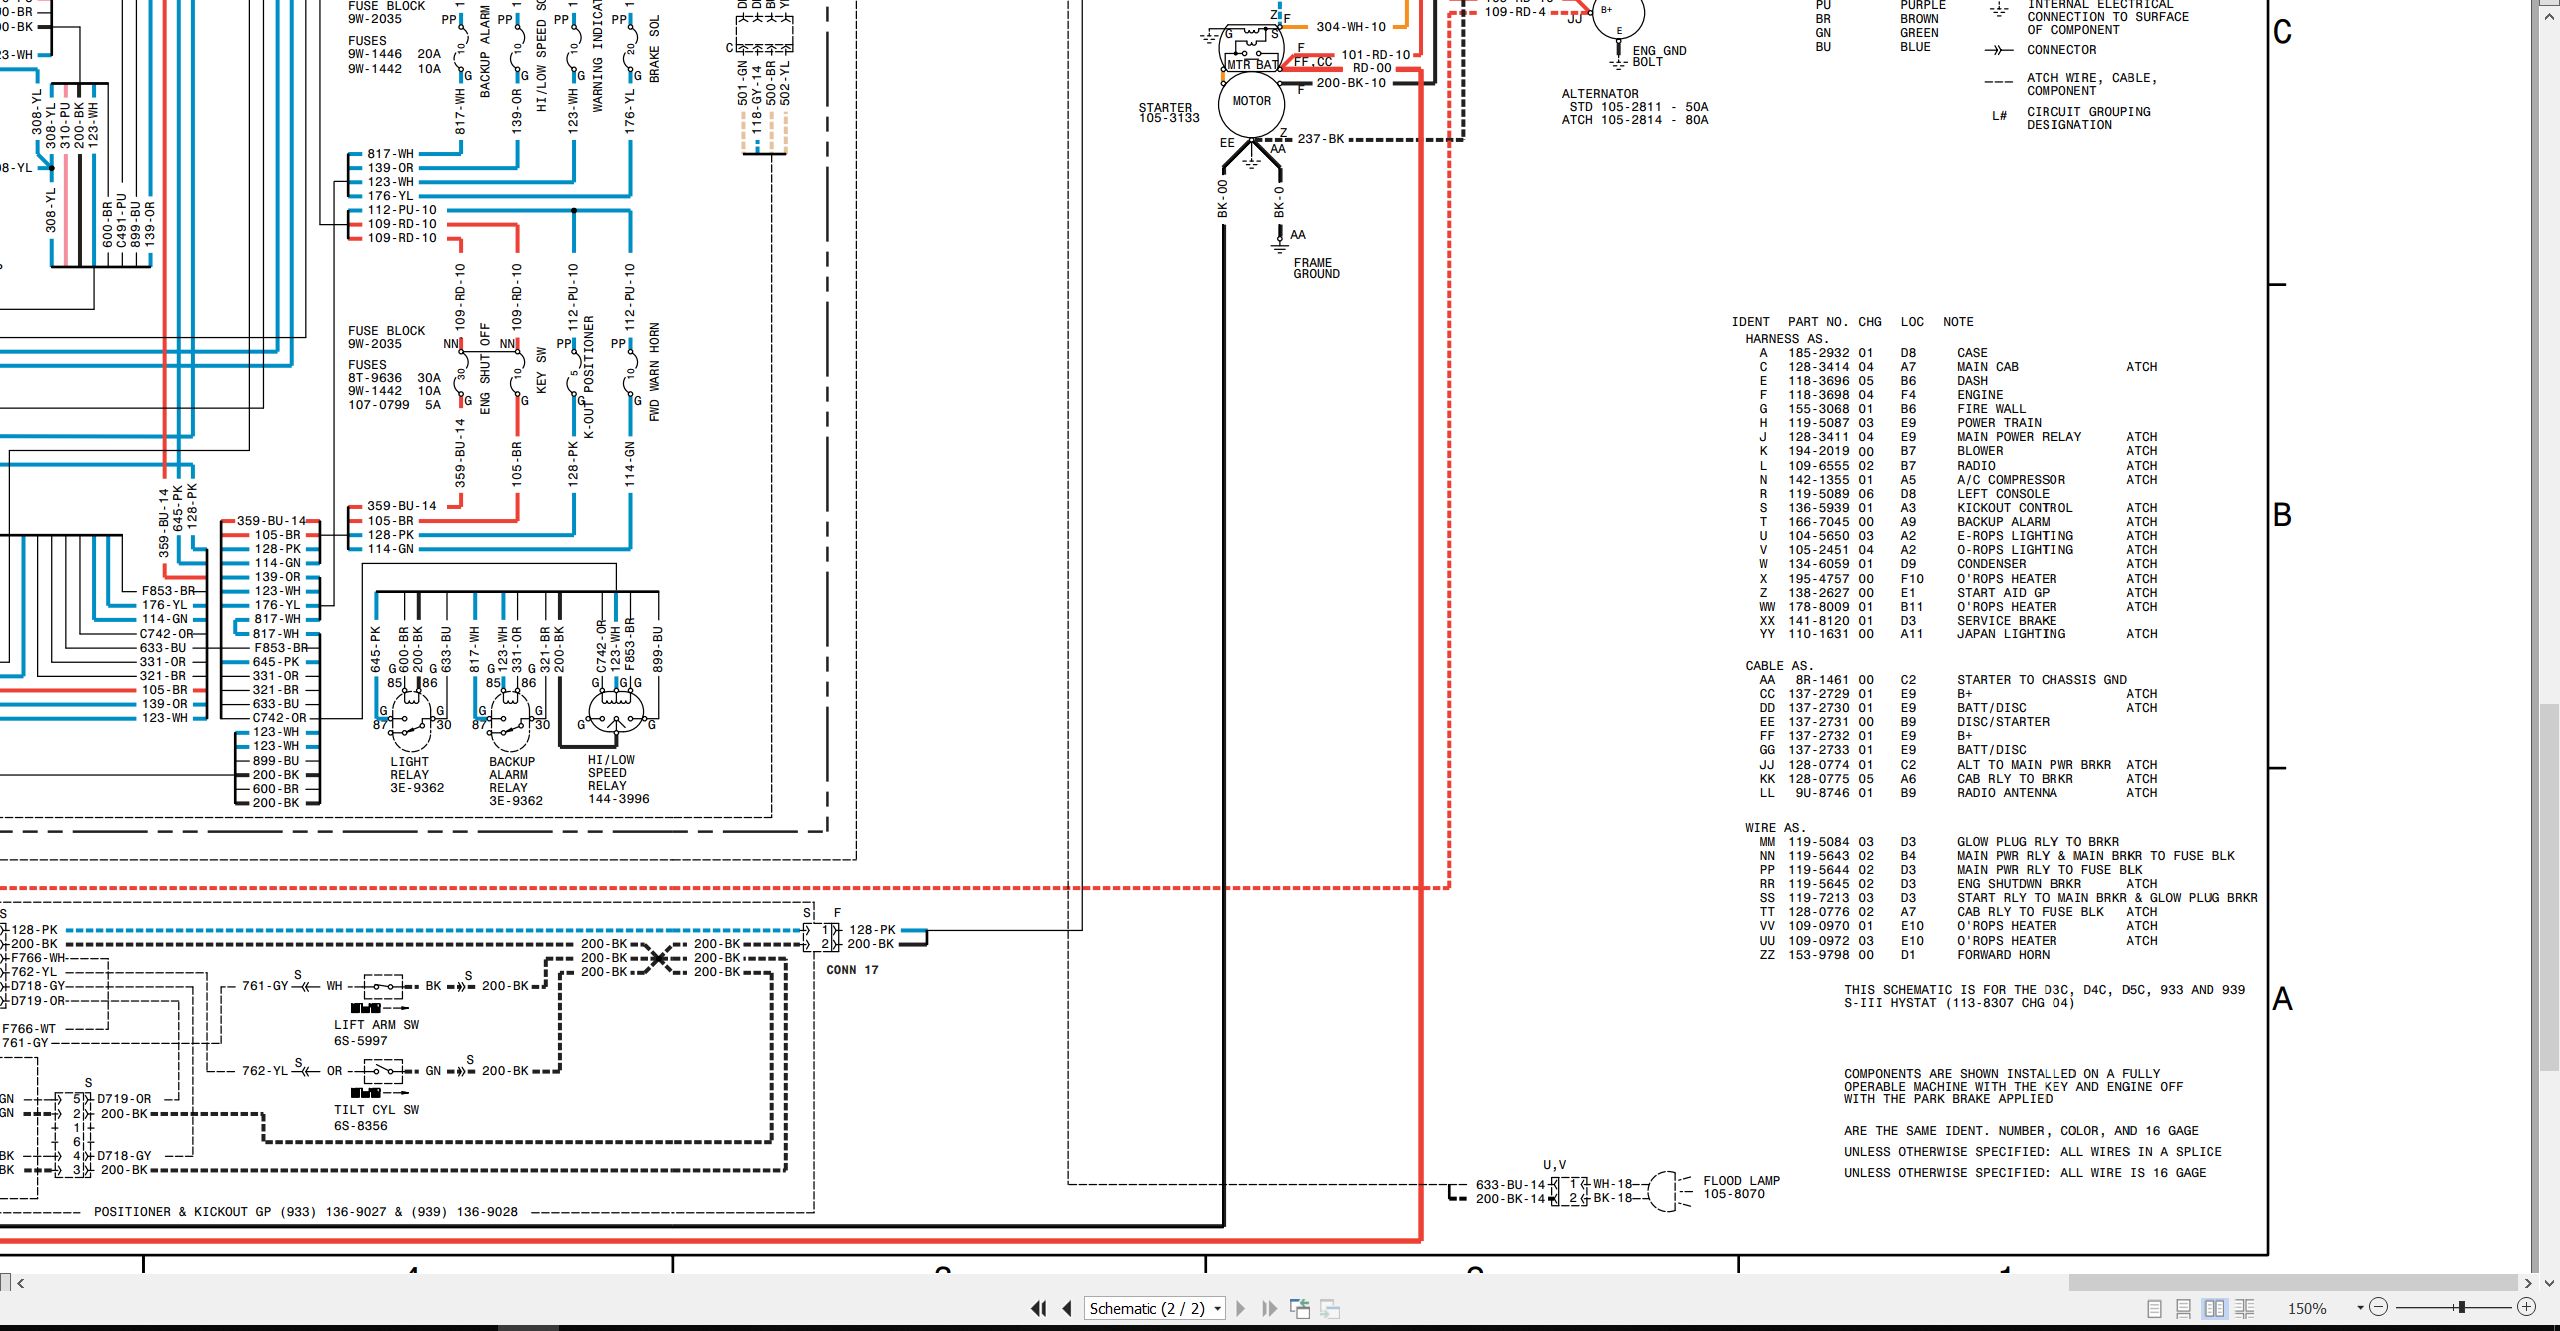The image size is (2560, 1331).
Task: Click the CIRCUIT GROUPING DESIGNATION legend entry
Action: coord(2088,118)
